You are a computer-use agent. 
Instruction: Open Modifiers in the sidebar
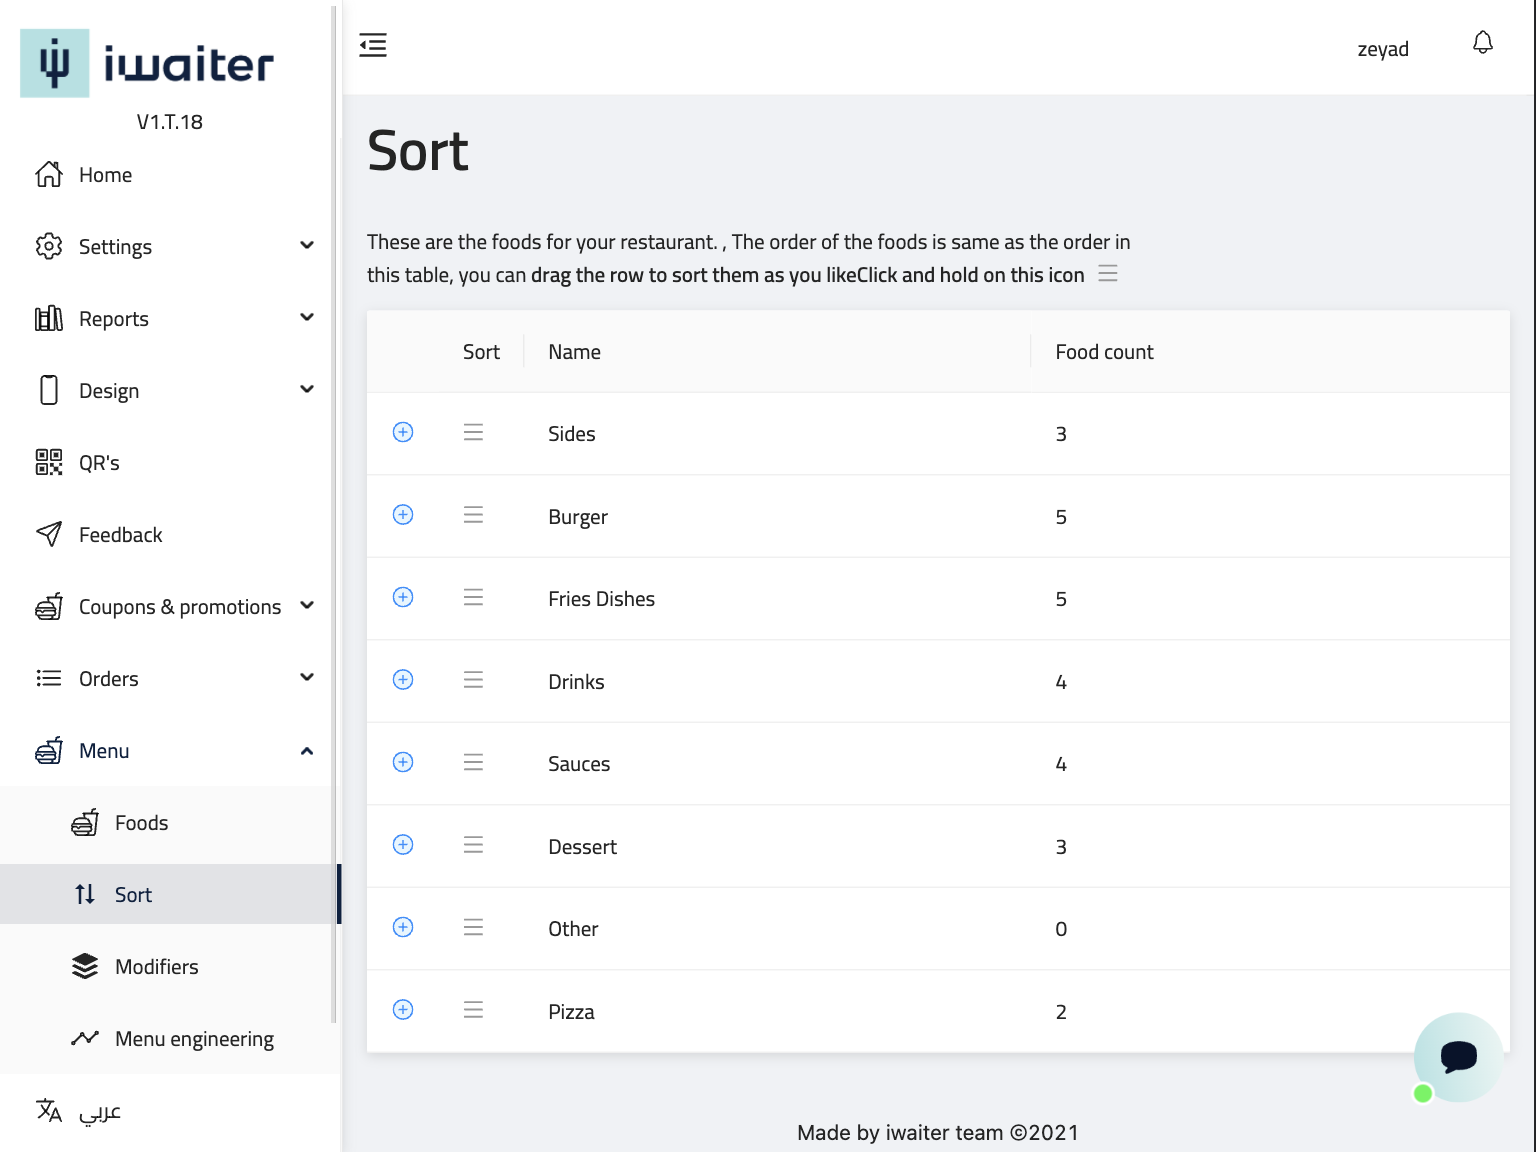pyautogui.click(x=156, y=967)
